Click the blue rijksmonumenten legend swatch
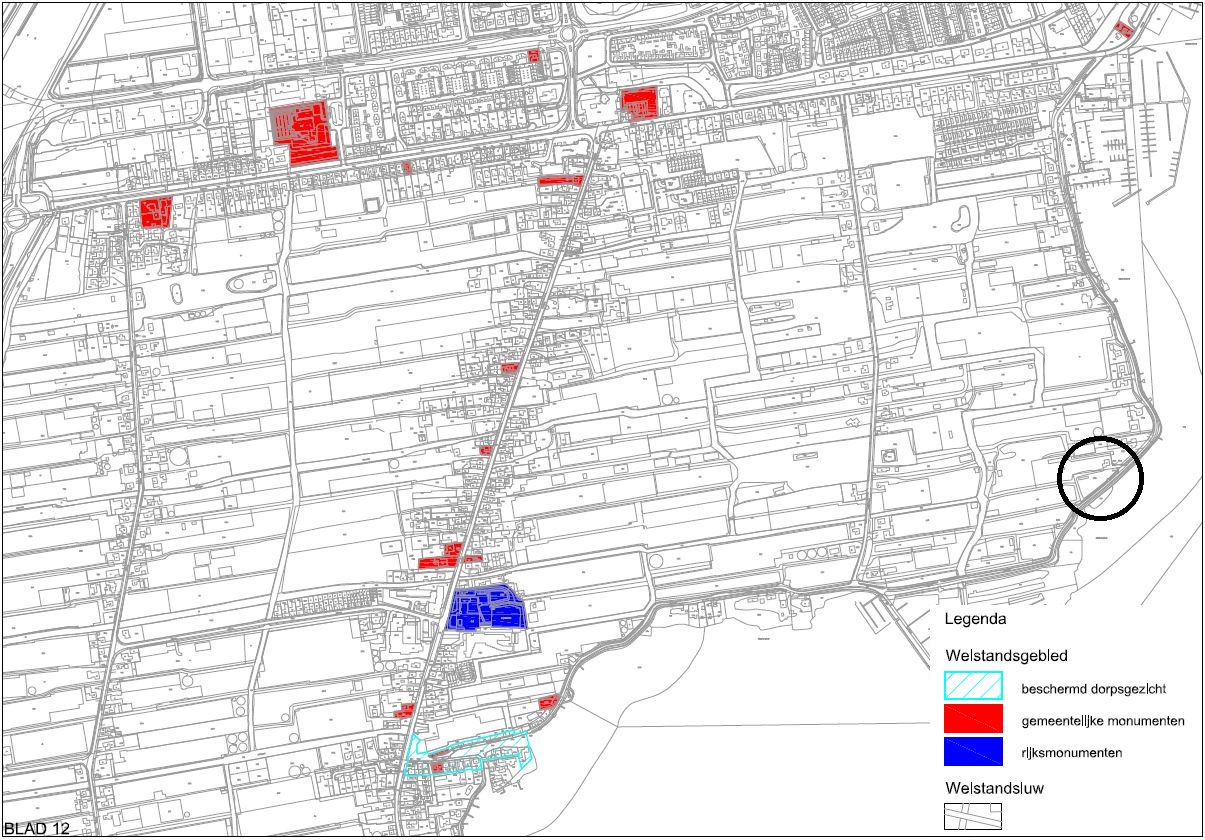Viewport: 1205px width, 840px height. (973, 751)
